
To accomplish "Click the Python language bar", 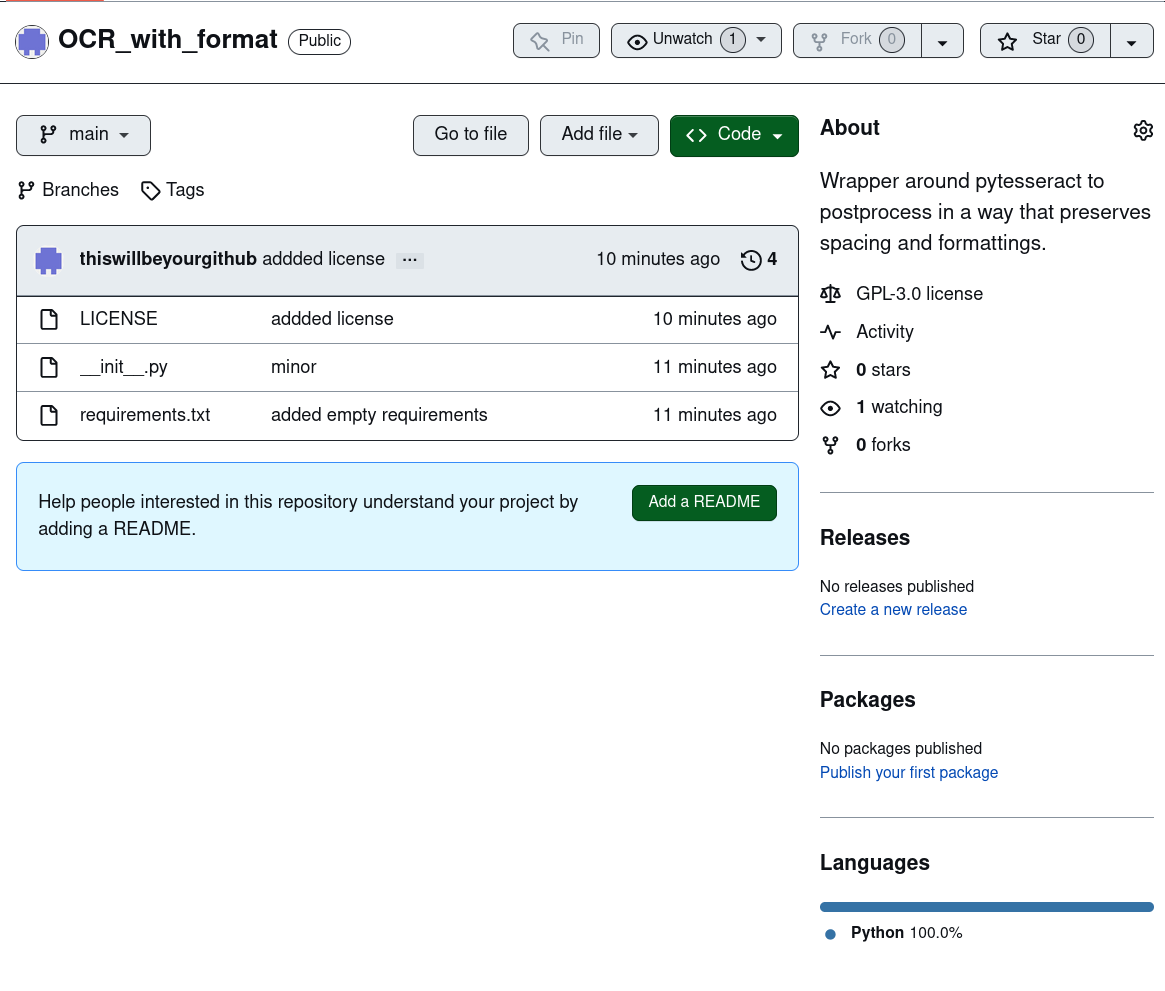I will [x=986, y=907].
